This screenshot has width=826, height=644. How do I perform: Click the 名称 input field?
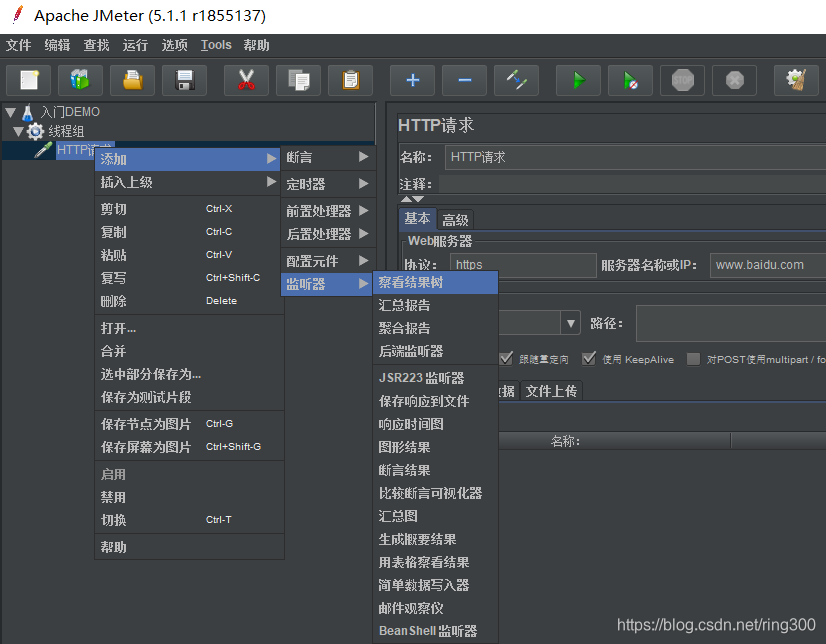click(635, 157)
